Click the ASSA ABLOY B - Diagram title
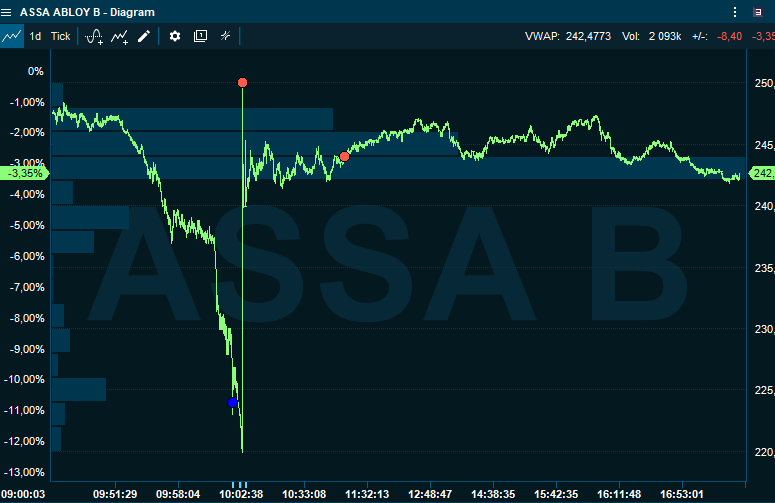The width and height of the screenshot is (775, 503). click(x=87, y=12)
